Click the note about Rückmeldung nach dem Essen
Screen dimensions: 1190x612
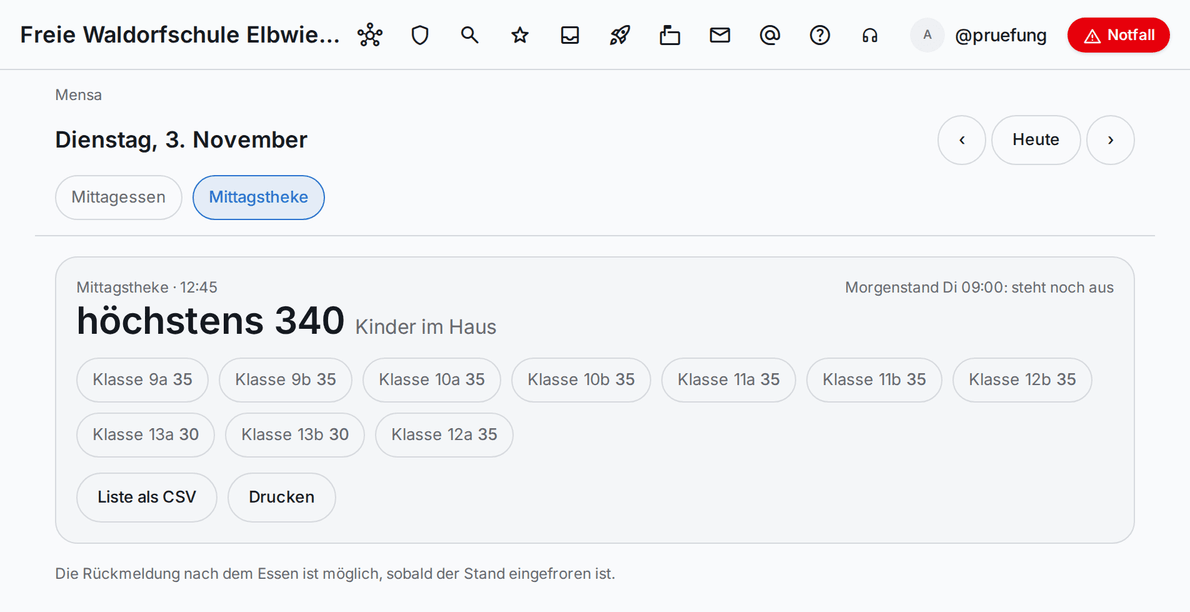335,574
